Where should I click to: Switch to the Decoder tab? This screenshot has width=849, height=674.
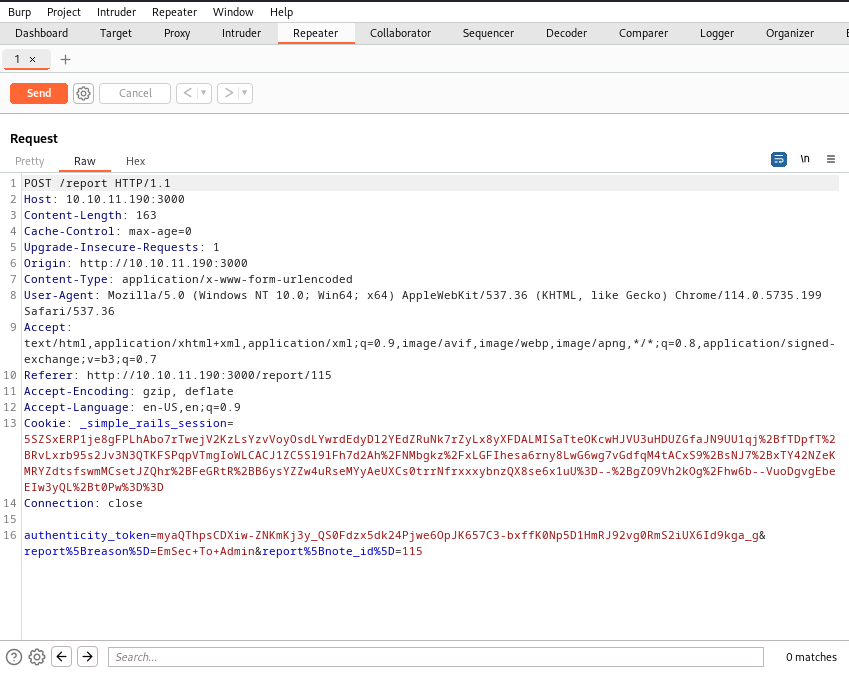point(566,33)
